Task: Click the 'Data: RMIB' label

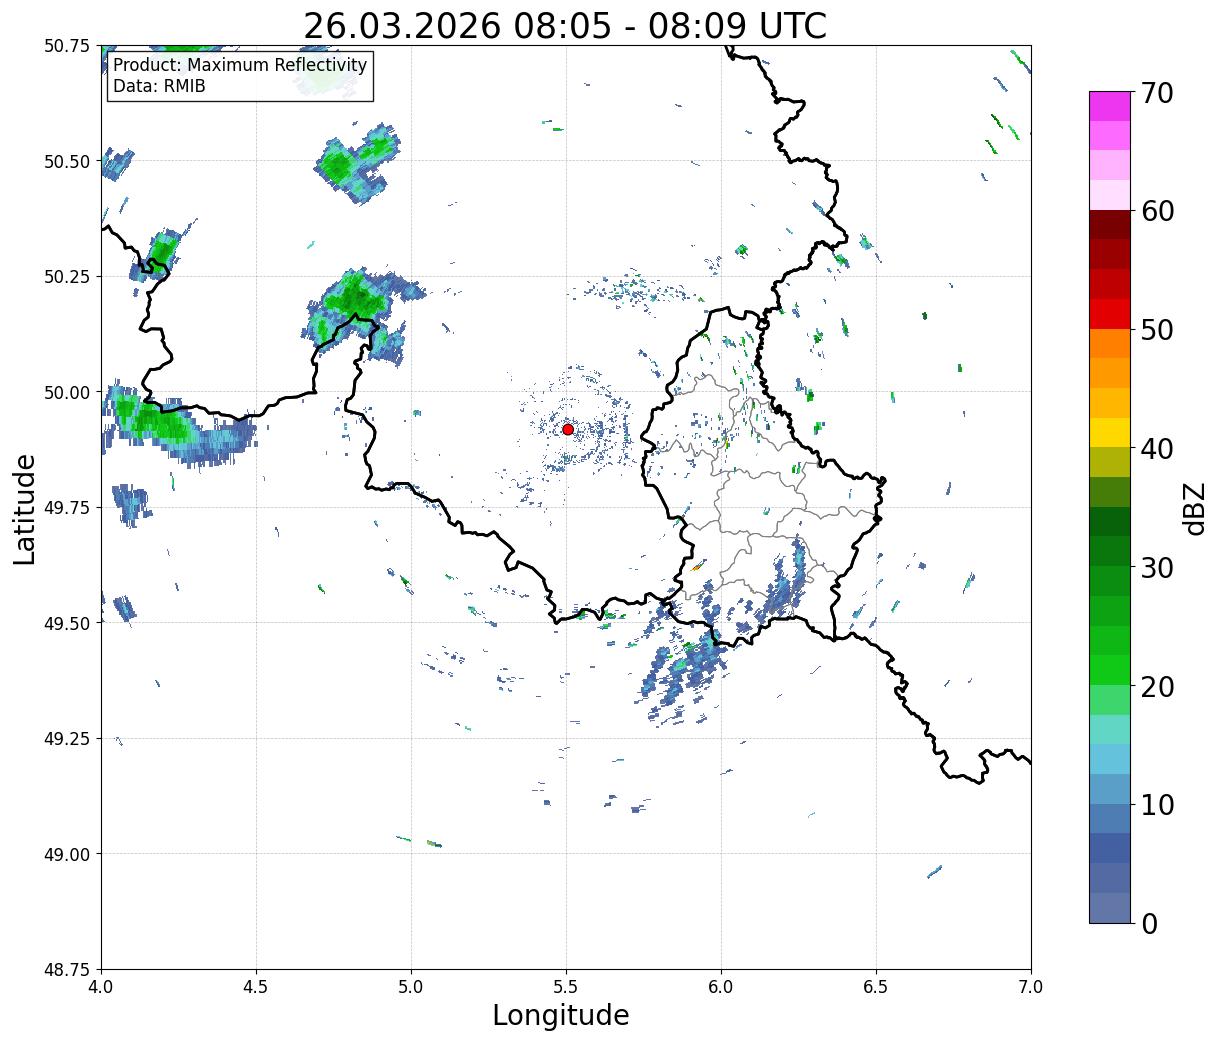Action: pyautogui.click(x=159, y=87)
